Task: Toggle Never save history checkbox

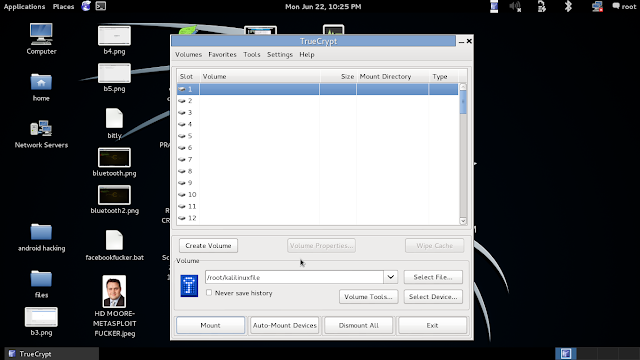Action: click(x=209, y=293)
